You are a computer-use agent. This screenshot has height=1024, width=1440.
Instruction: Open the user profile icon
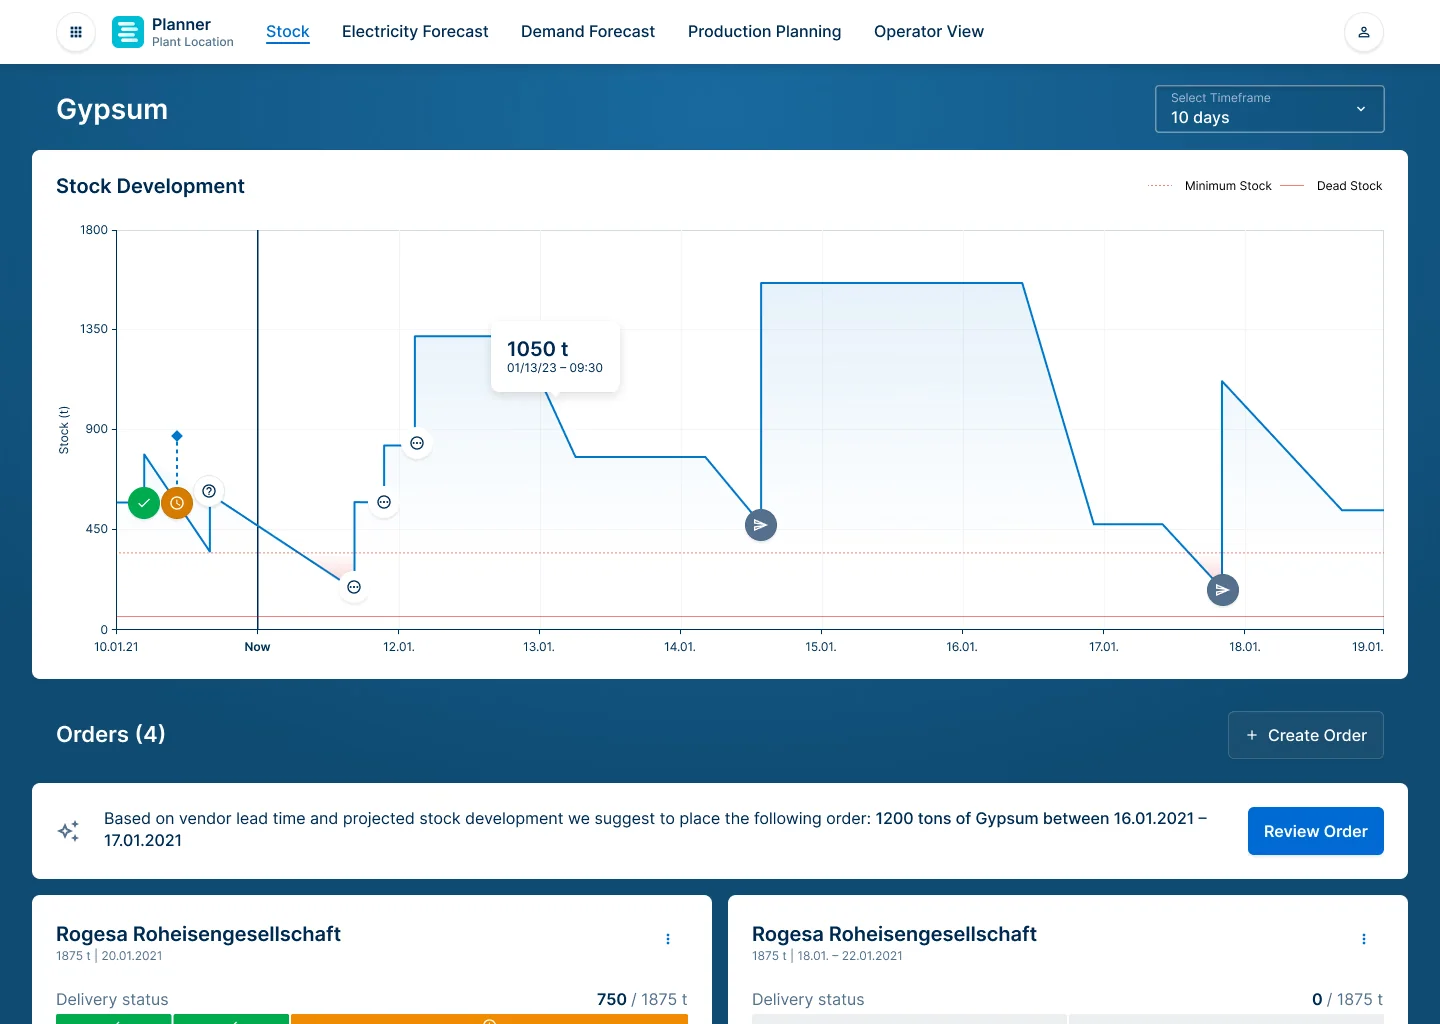[1364, 32]
